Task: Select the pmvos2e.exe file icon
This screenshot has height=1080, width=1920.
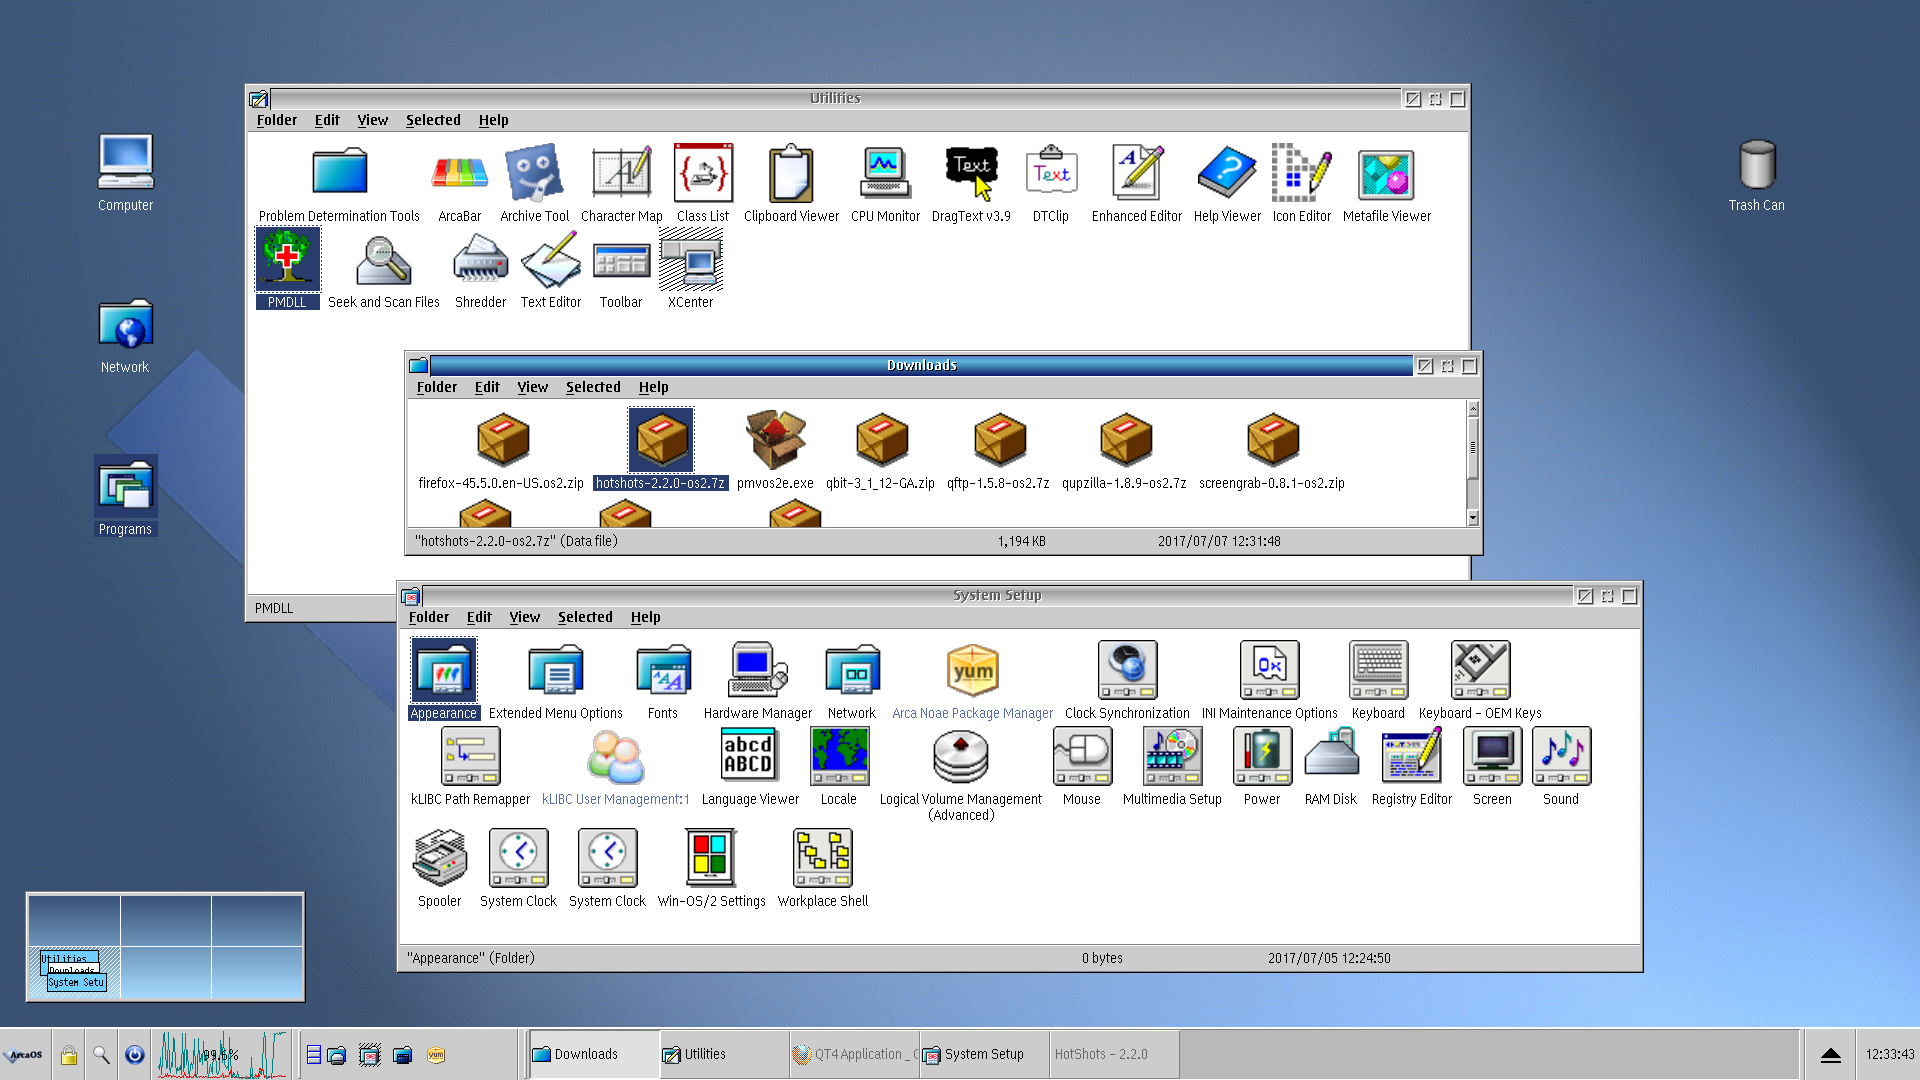Action: (x=775, y=440)
